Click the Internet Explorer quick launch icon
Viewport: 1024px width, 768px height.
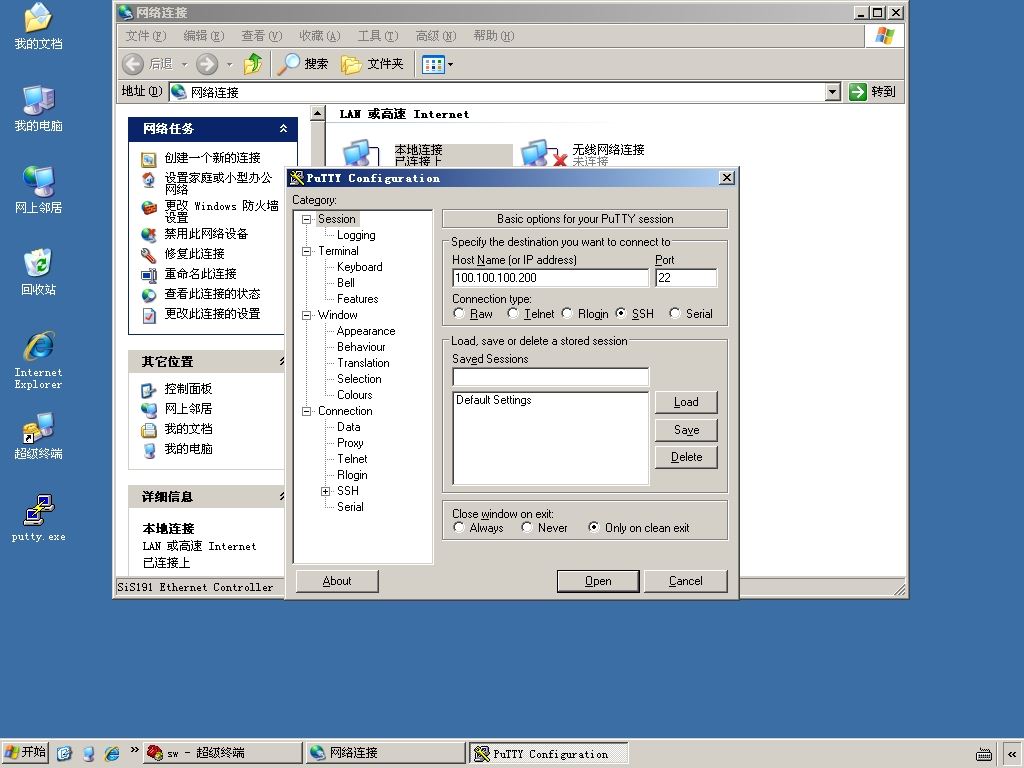pyautogui.click(x=112, y=754)
